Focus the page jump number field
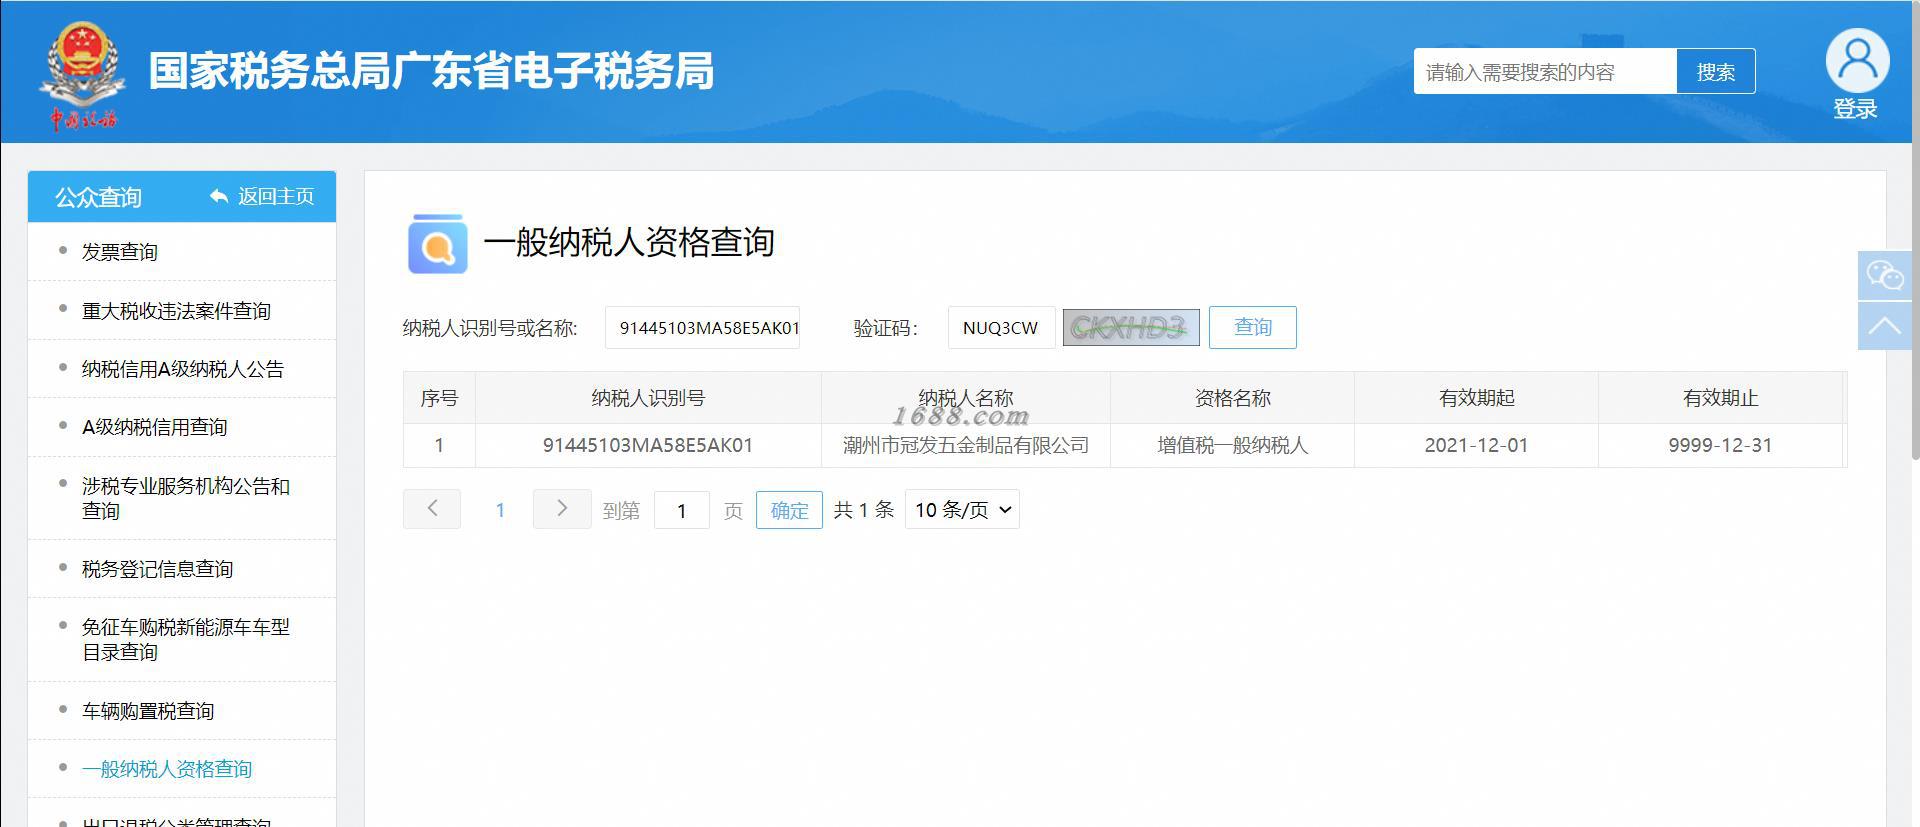 pos(682,510)
